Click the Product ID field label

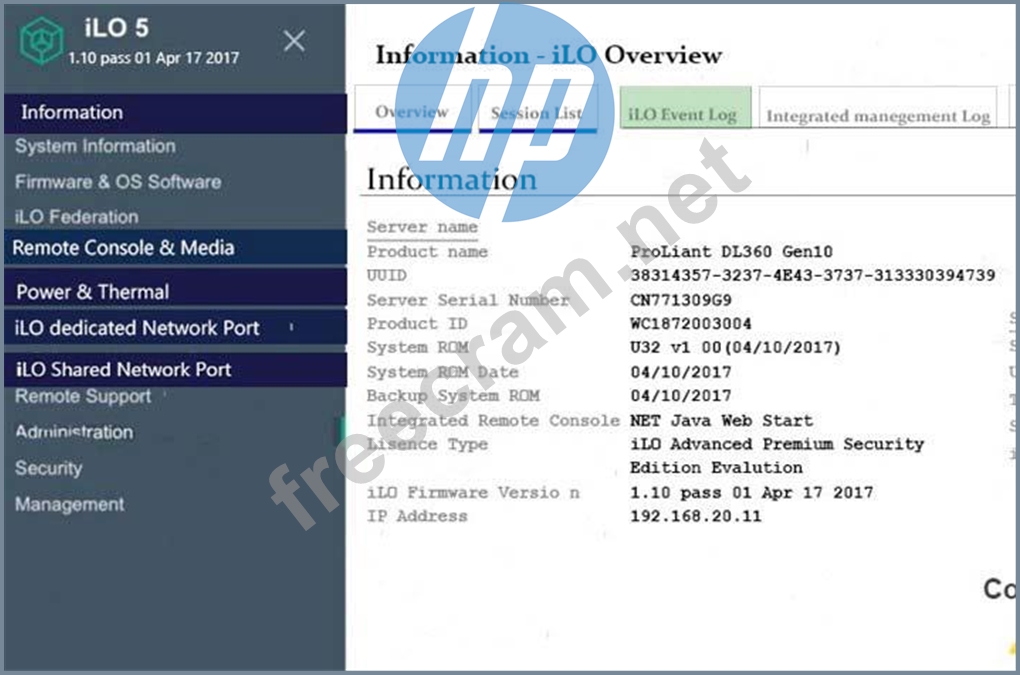point(417,324)
